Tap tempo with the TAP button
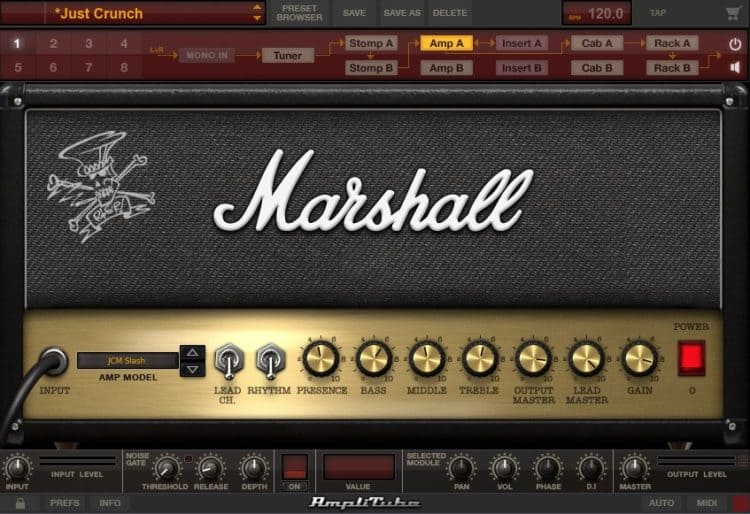 coord(658,13)
